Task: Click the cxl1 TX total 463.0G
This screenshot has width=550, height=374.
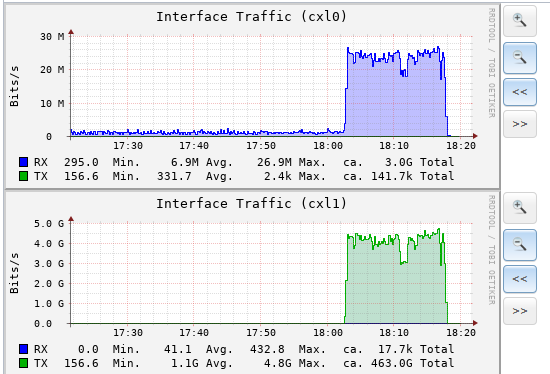Action: pos(392,363)
